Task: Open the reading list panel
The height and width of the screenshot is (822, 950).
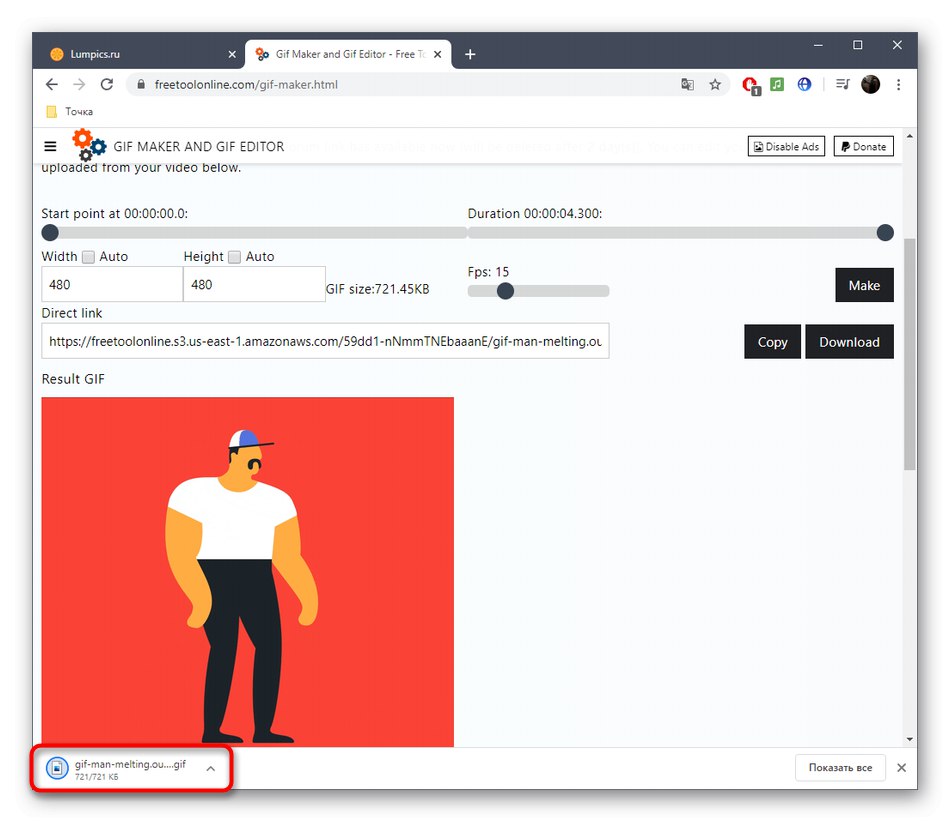Action: [x=841, y=85]
